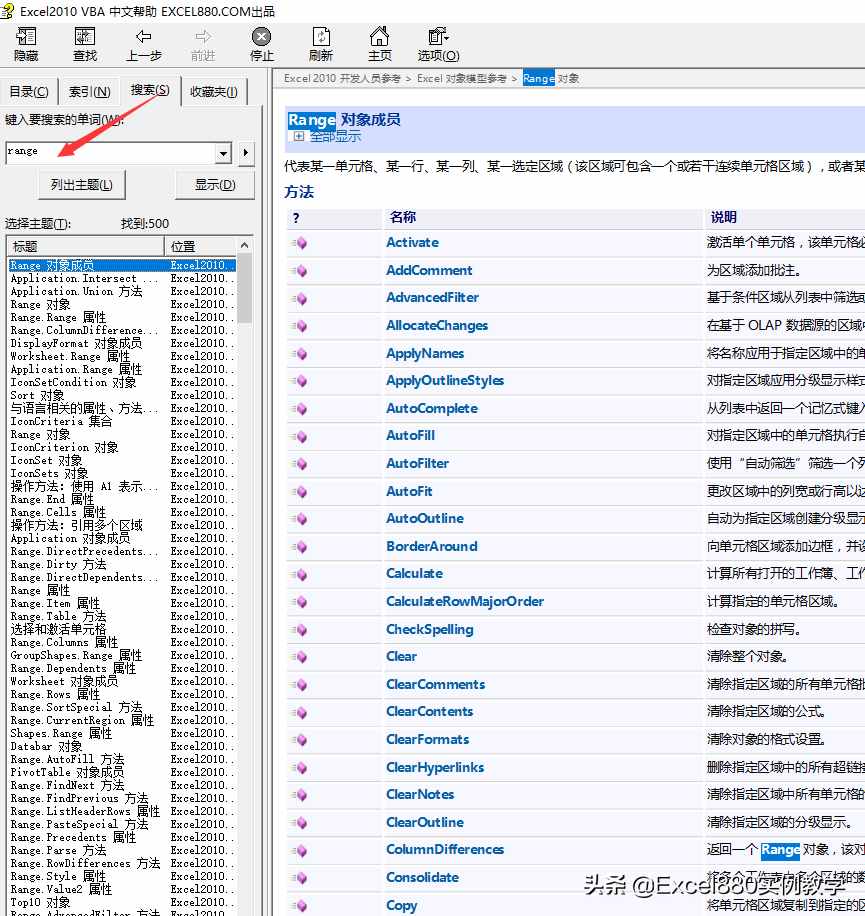Click the method icon beside AutoFill
Image resolution: width=865 pixels, height=916 pixels.
point(300,436)
